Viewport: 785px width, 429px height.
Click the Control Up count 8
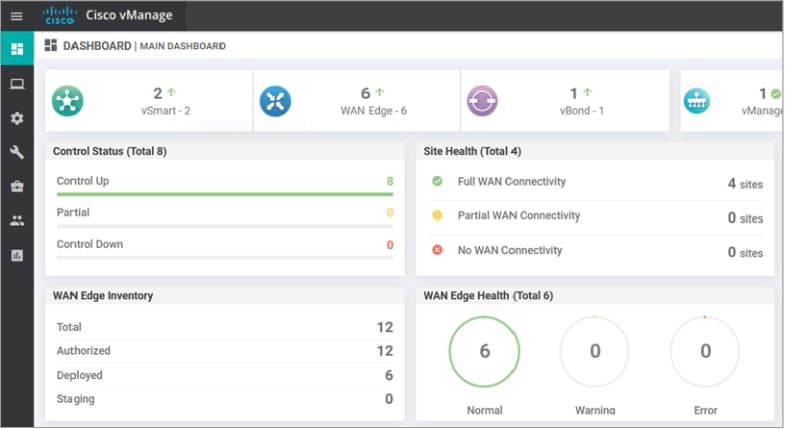[x=389, y=181]
